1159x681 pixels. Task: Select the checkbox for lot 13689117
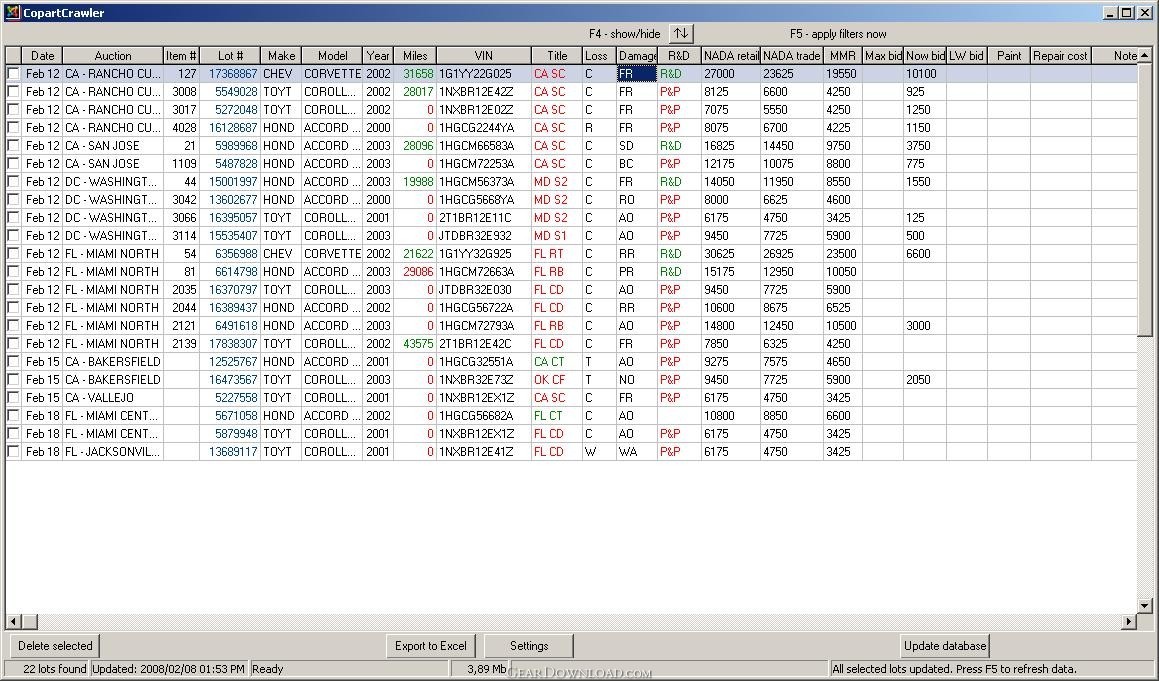(14, 452)
